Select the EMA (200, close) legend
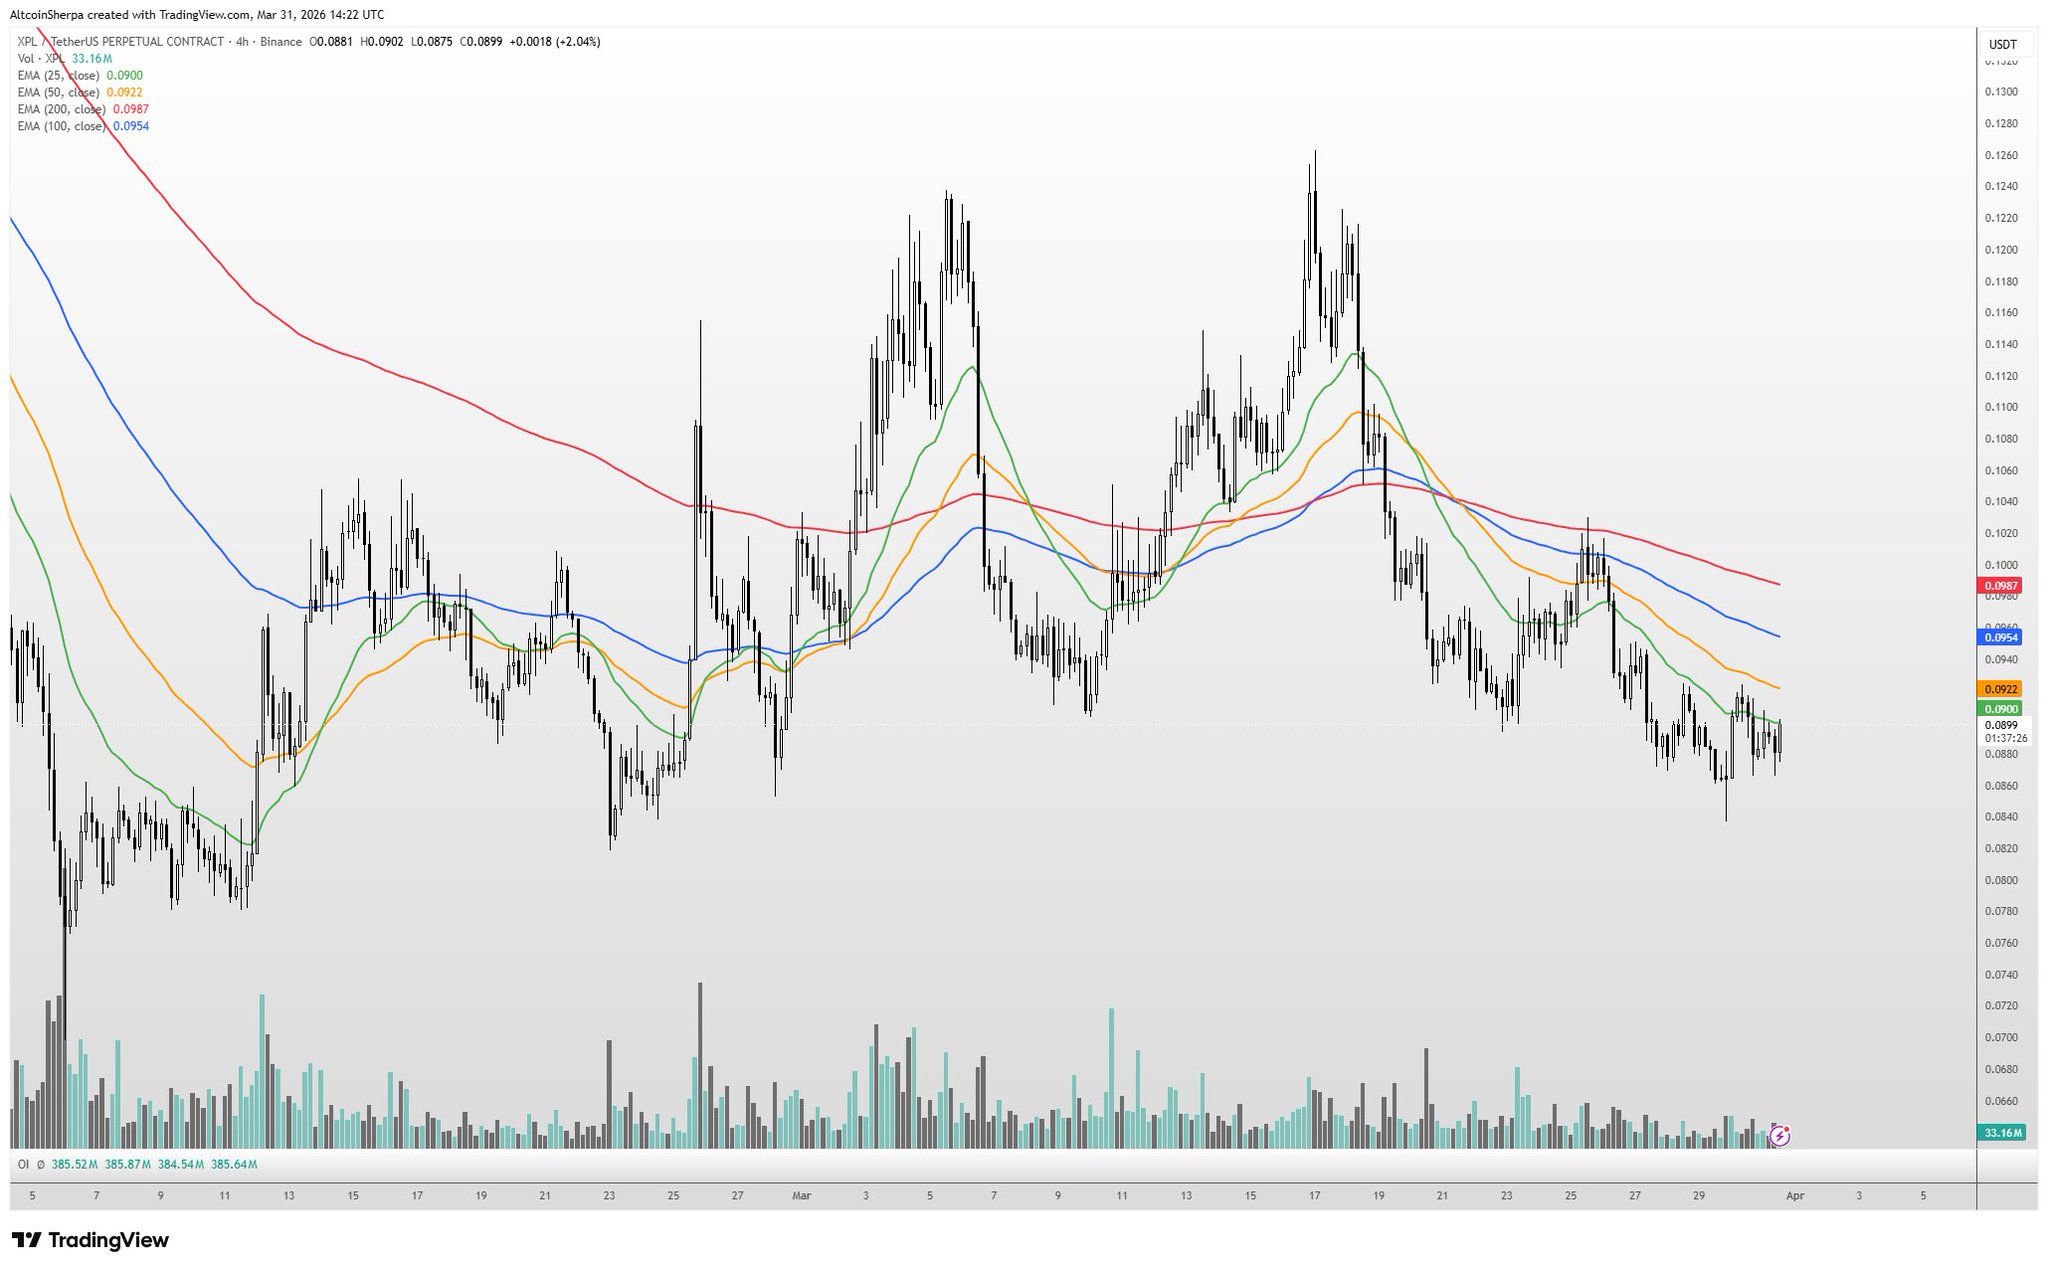This screenshot has width=2048, height=1270. pyautogui.click(x=62, y=109)
